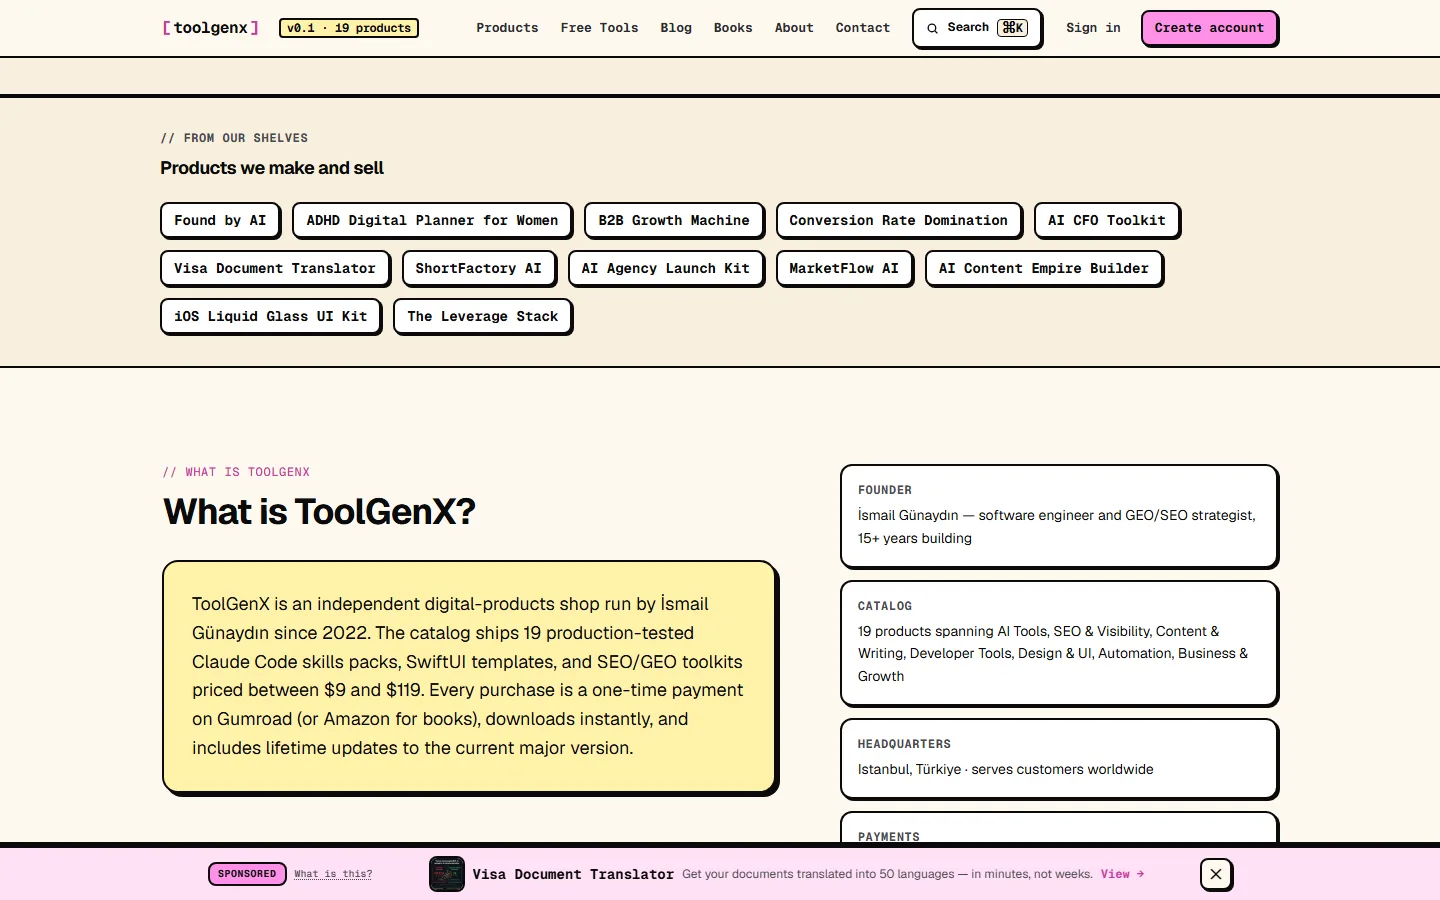
Task: Open AI Content Empire Builder
Action: point(1044,268)
